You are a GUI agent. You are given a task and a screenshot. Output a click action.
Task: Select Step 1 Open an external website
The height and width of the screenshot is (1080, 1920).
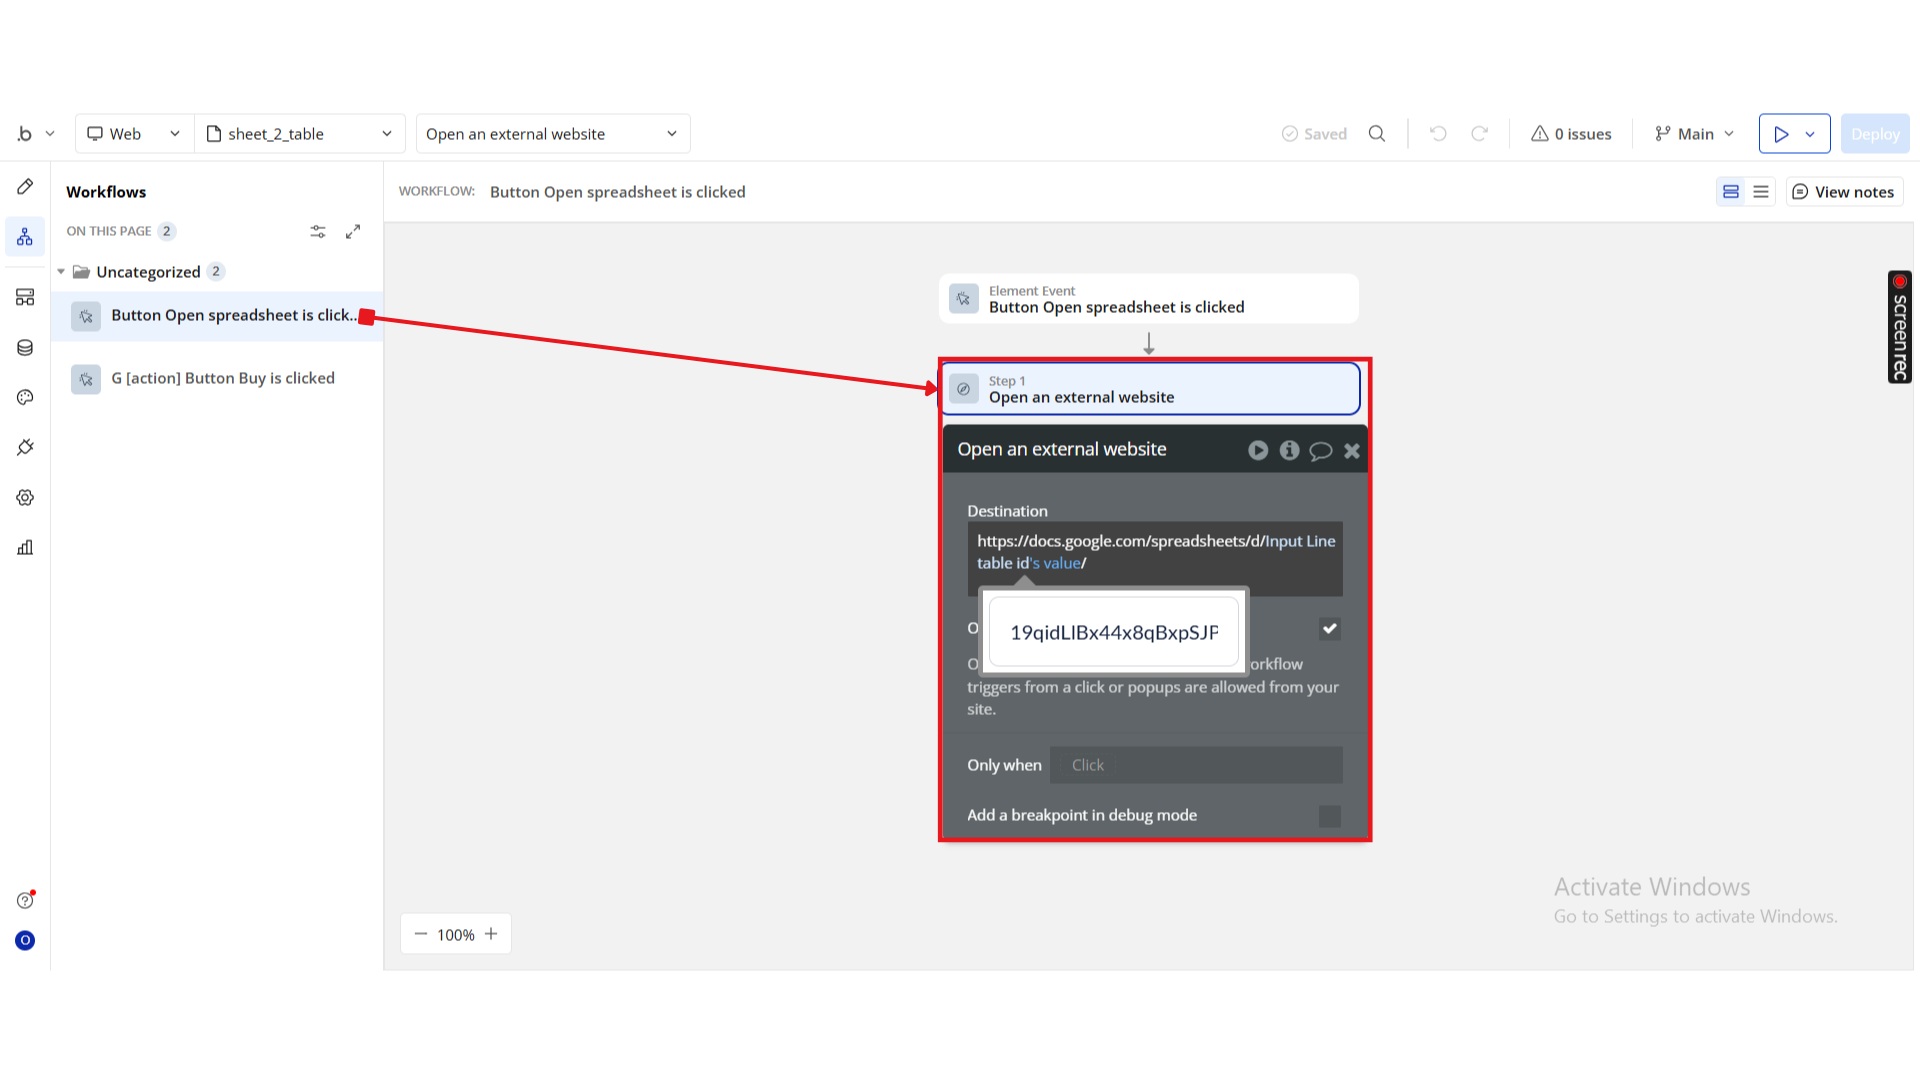(x=1150, y=389)
